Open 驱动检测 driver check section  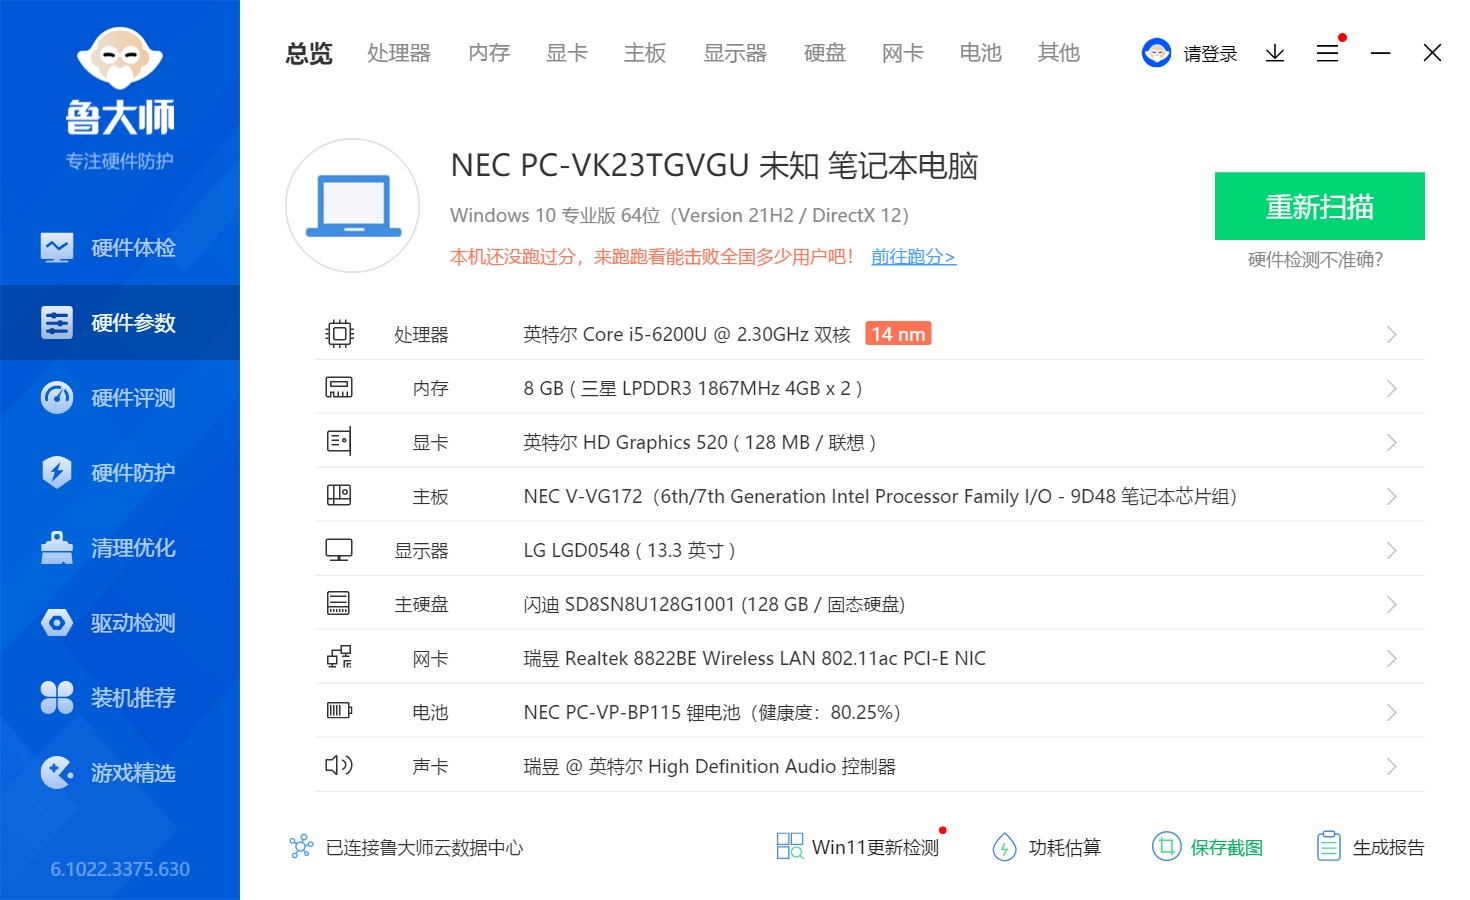[120, 622]
